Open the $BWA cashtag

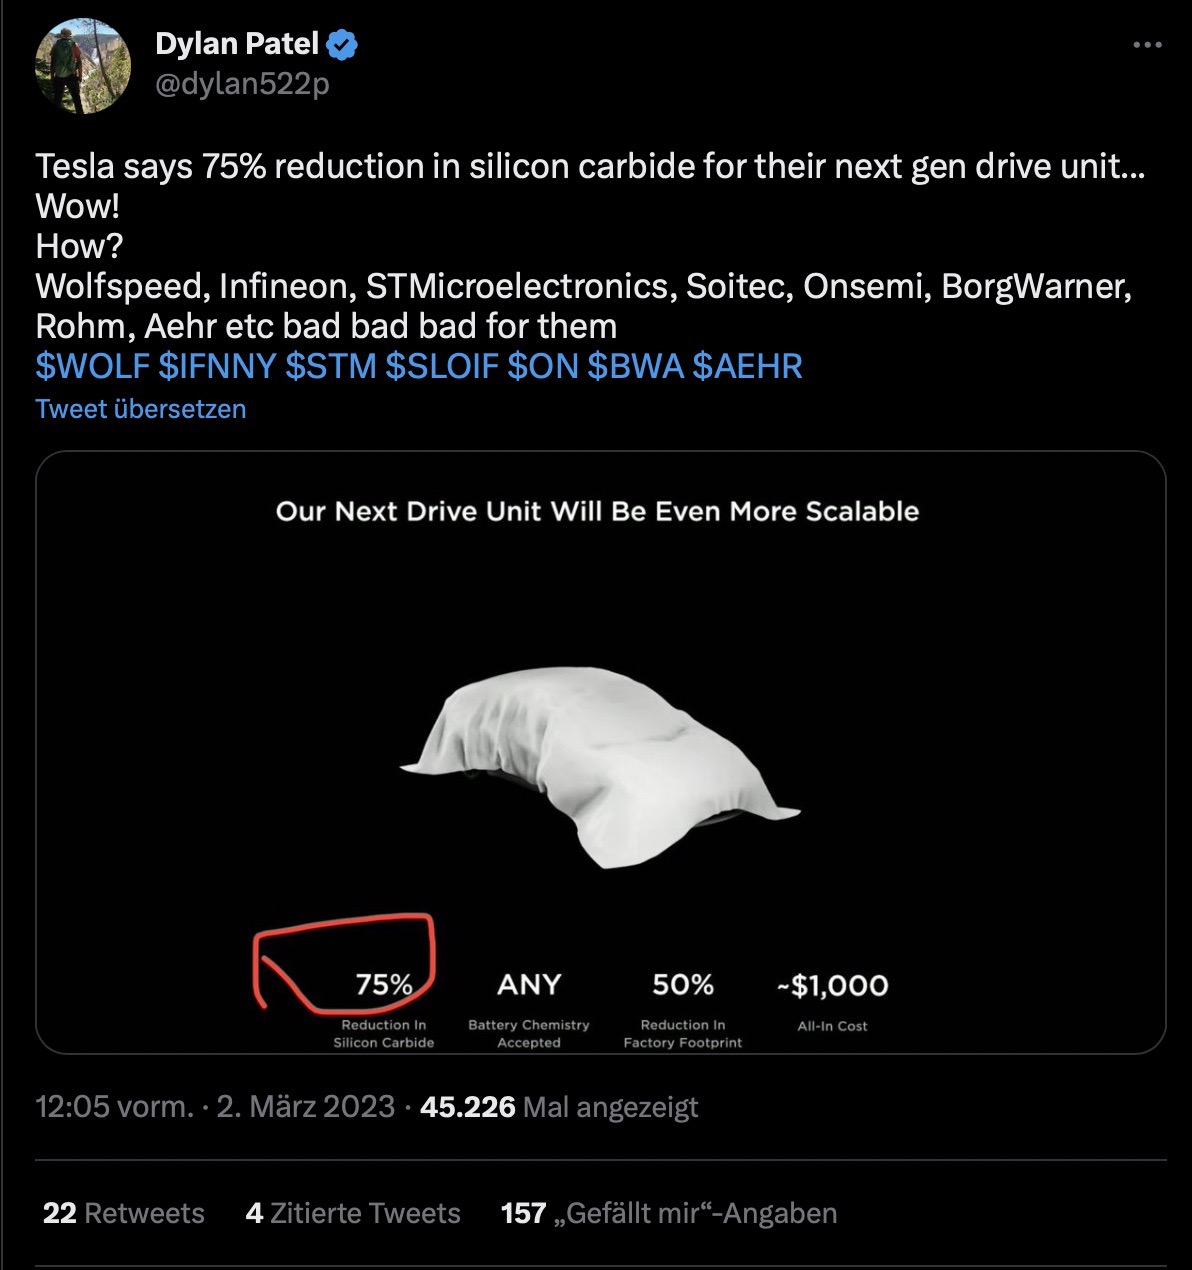[635, 366]
